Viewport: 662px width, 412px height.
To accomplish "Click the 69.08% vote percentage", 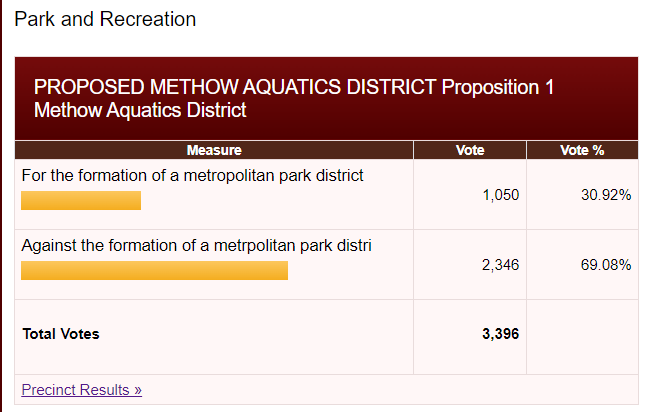I will [605, 265].
